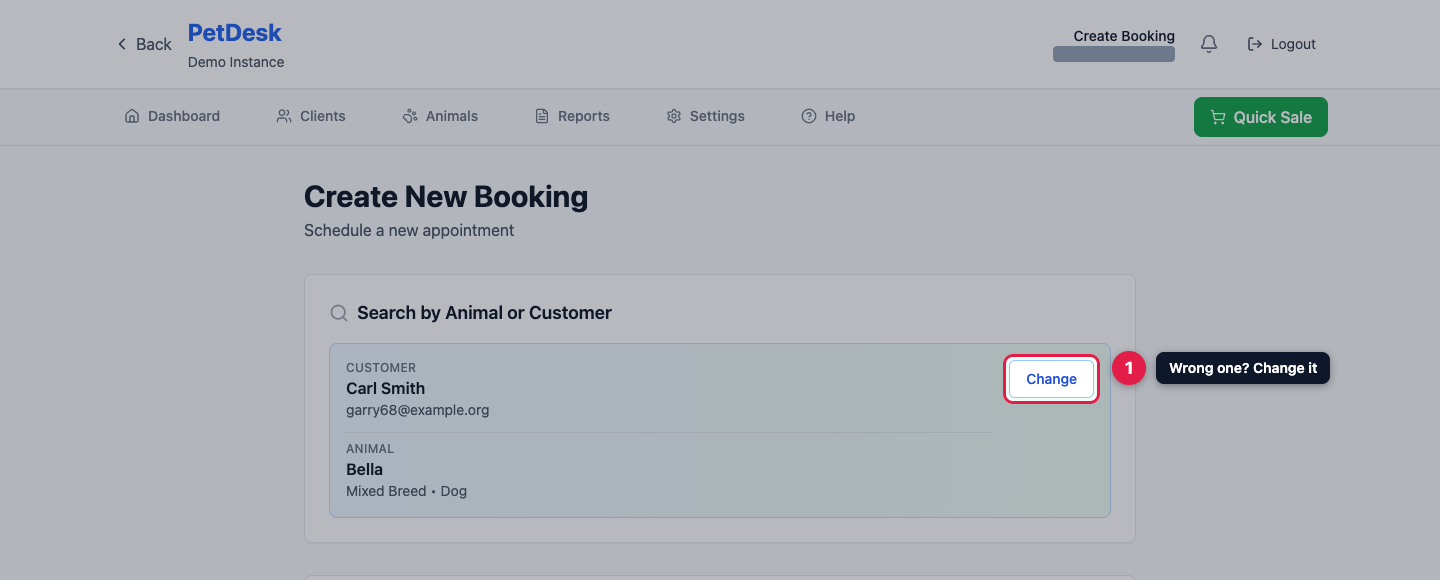The height and width of the screenshot is (580, 1440).
Task: Click the PetDesk logo title
Action: click(235, 33)
